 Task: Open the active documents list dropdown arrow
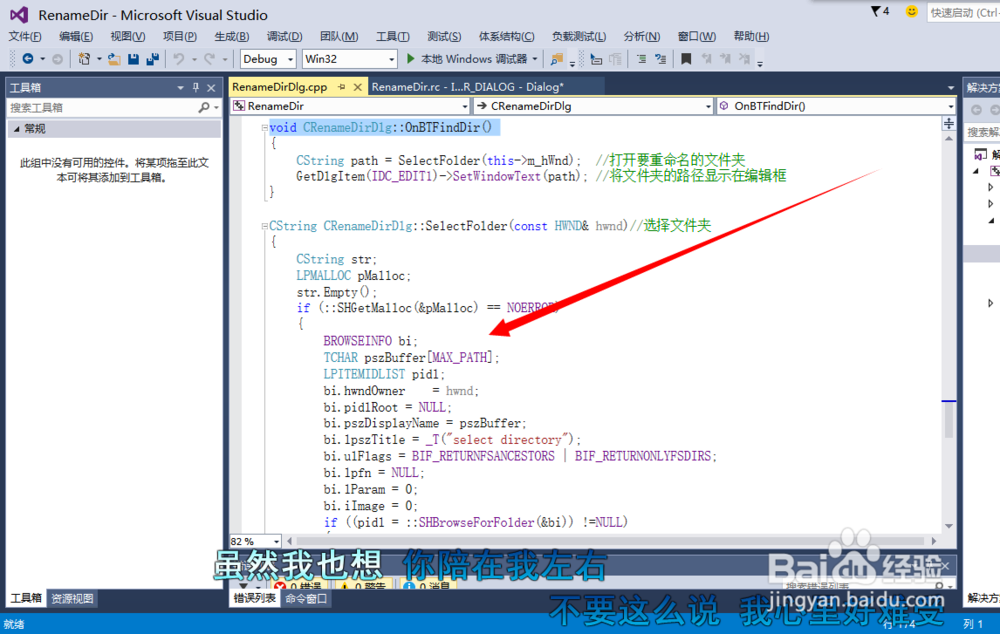950,87
